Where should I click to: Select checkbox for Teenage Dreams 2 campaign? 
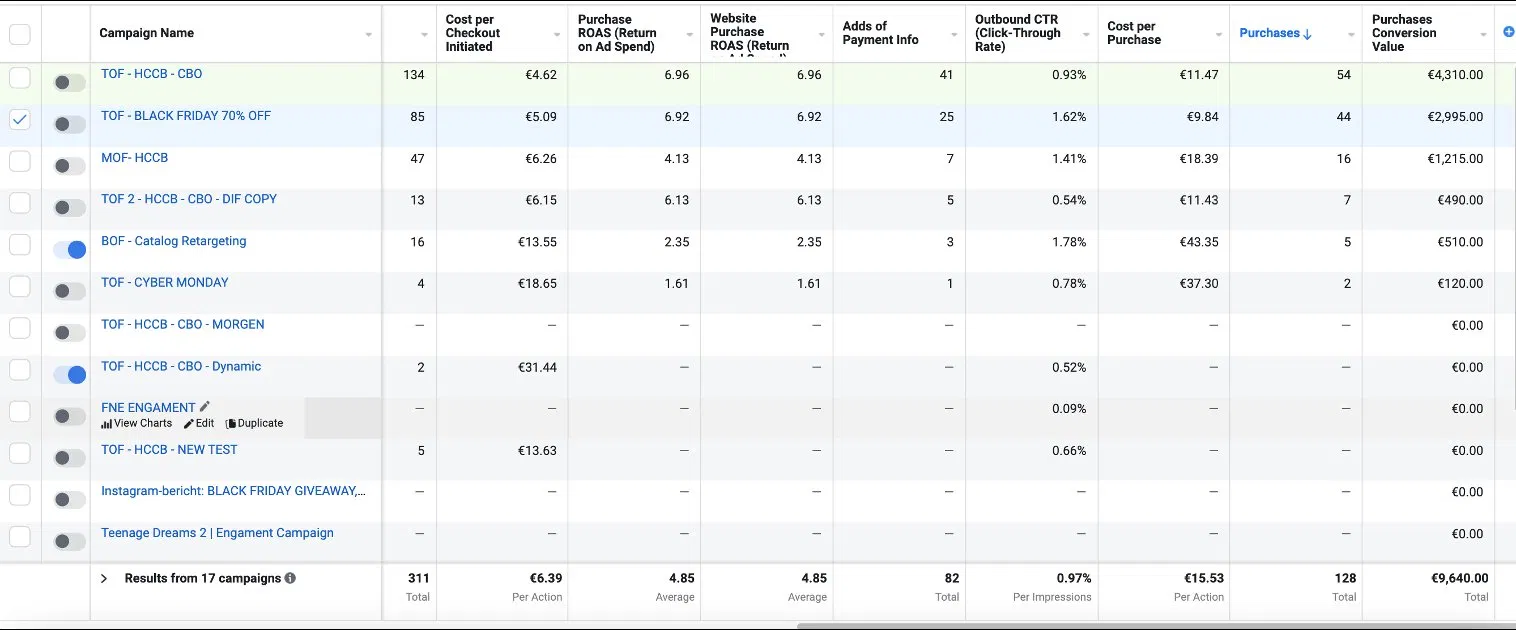click(x=20, y=536)
